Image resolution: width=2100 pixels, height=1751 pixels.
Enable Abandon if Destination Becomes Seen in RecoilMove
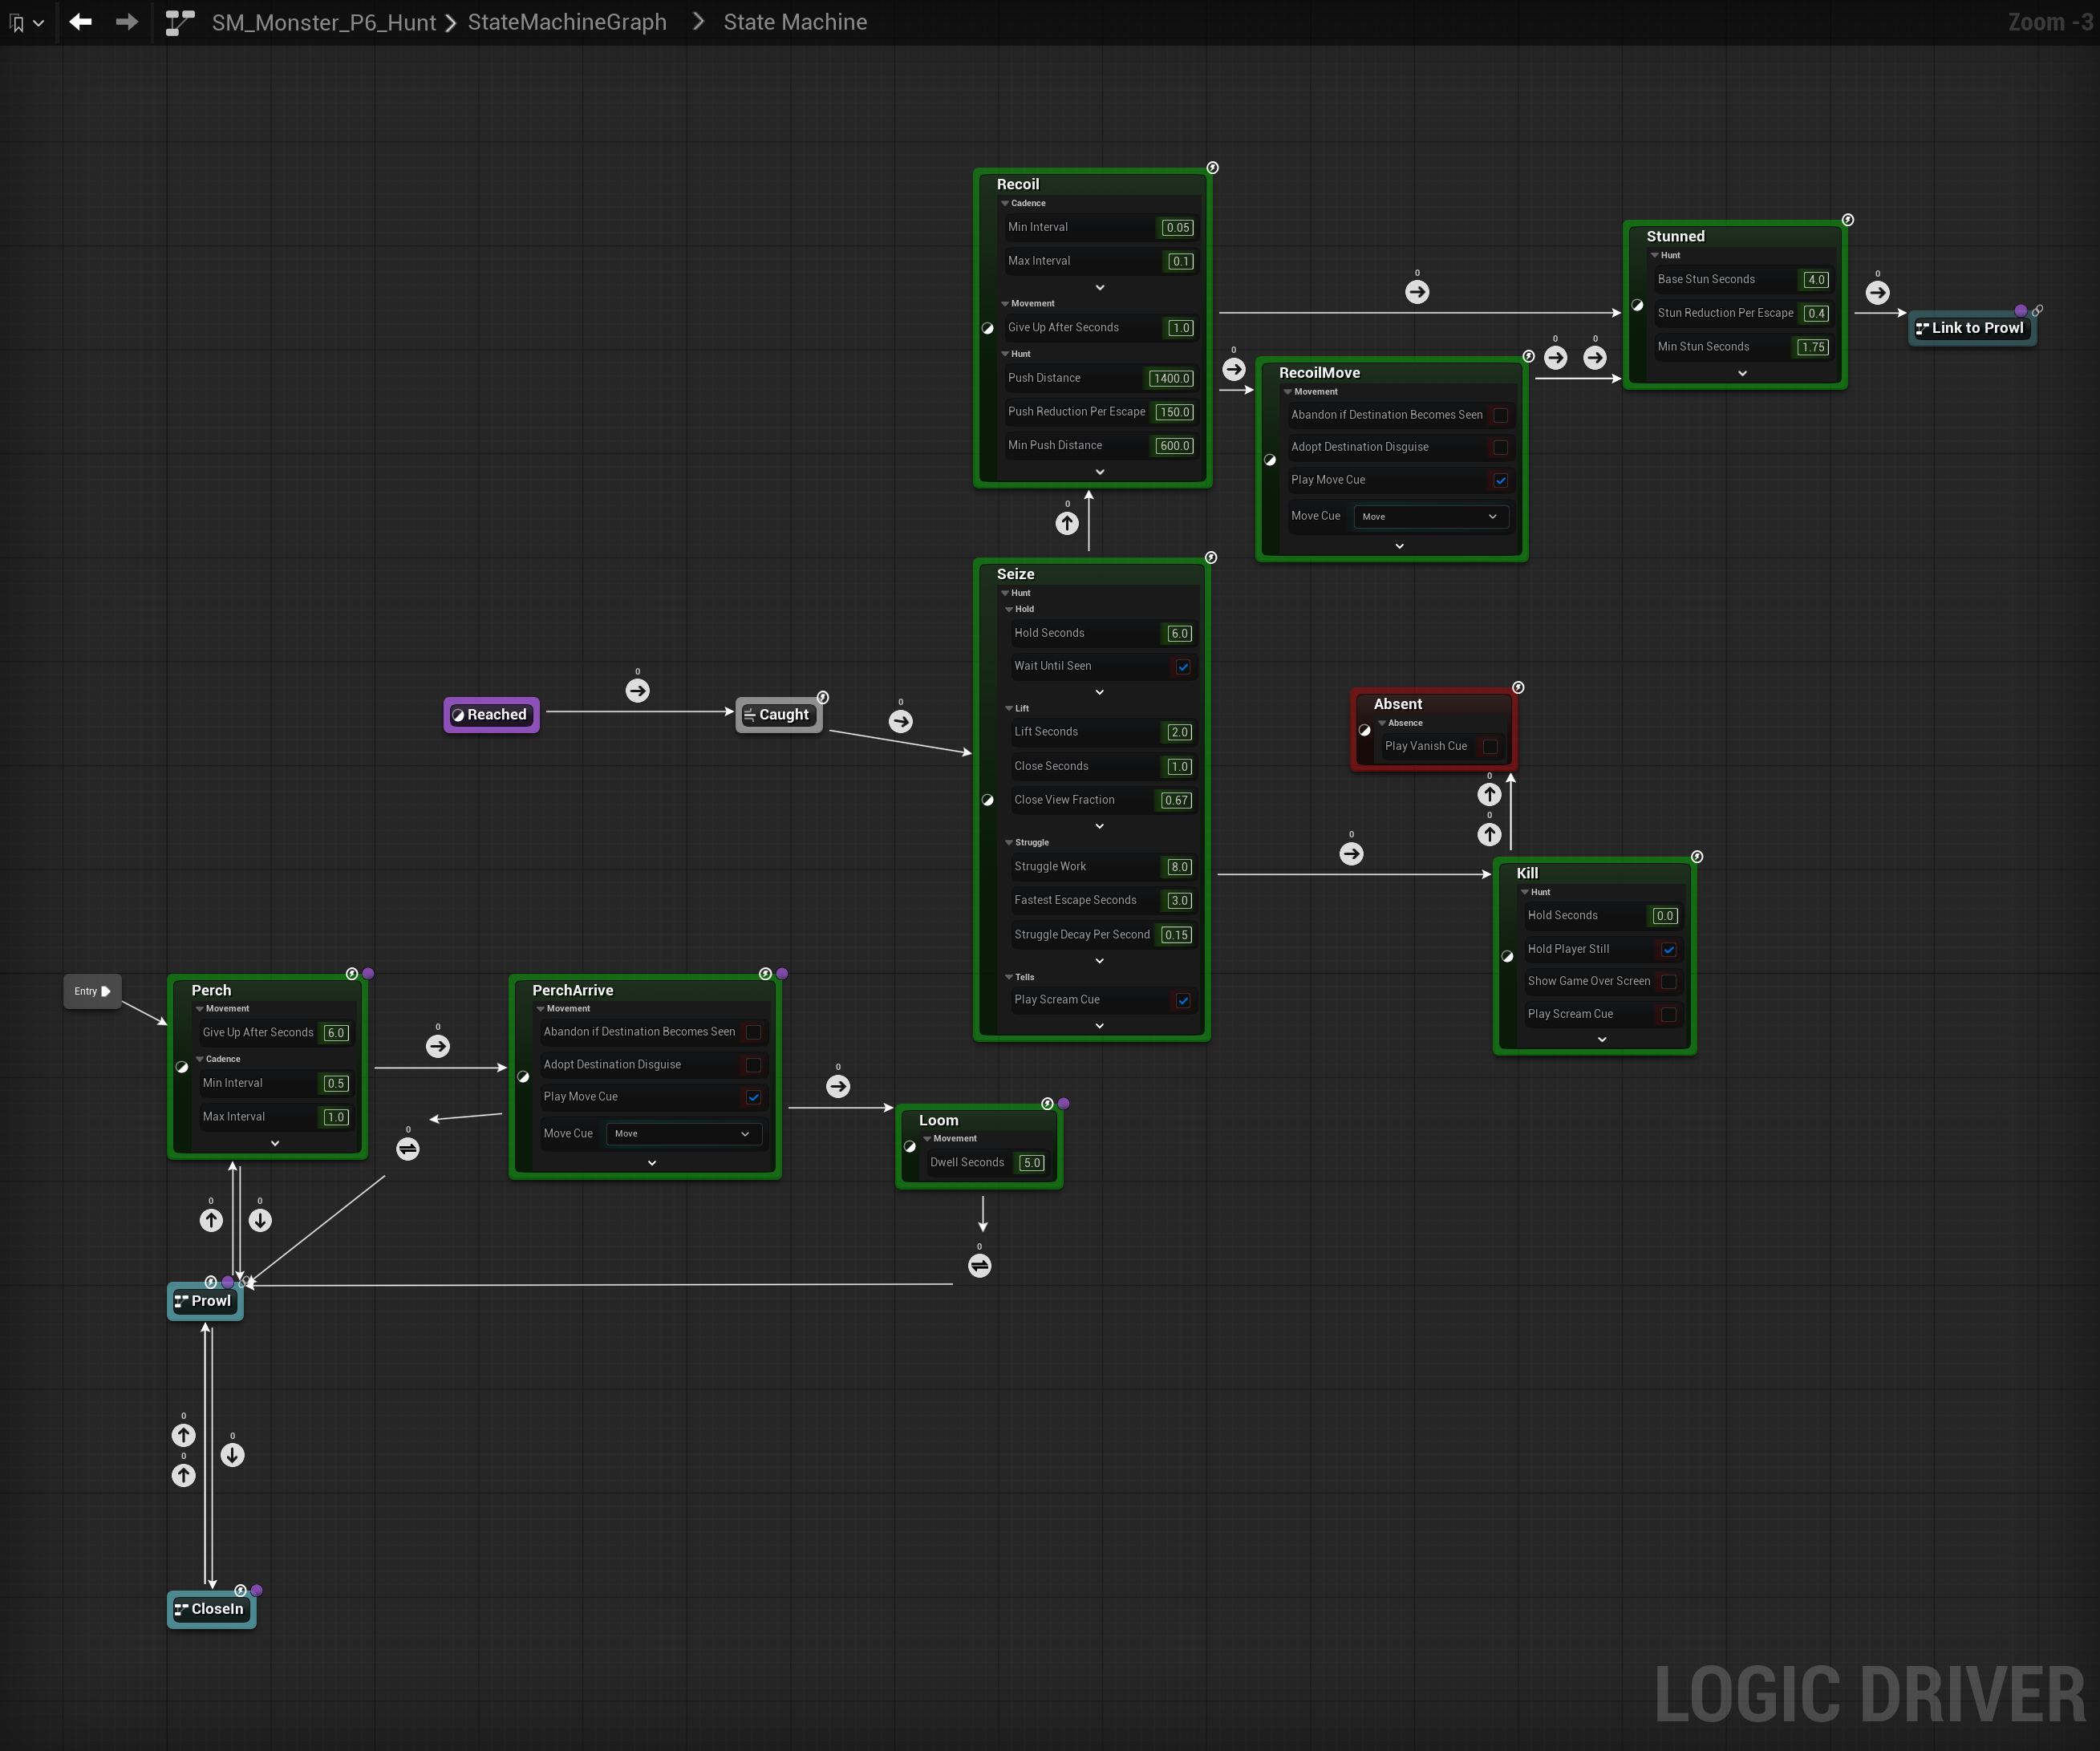point(1501,415)
